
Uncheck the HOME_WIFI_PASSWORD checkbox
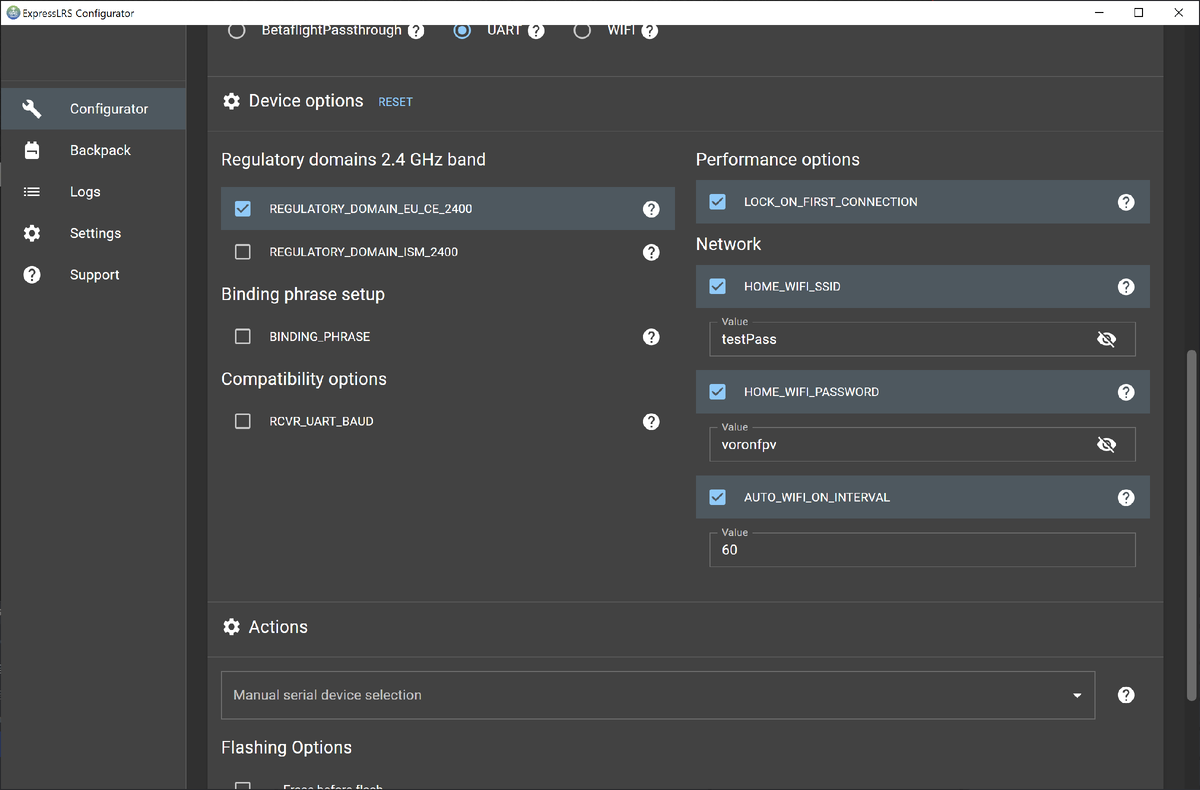pos(717,392)
